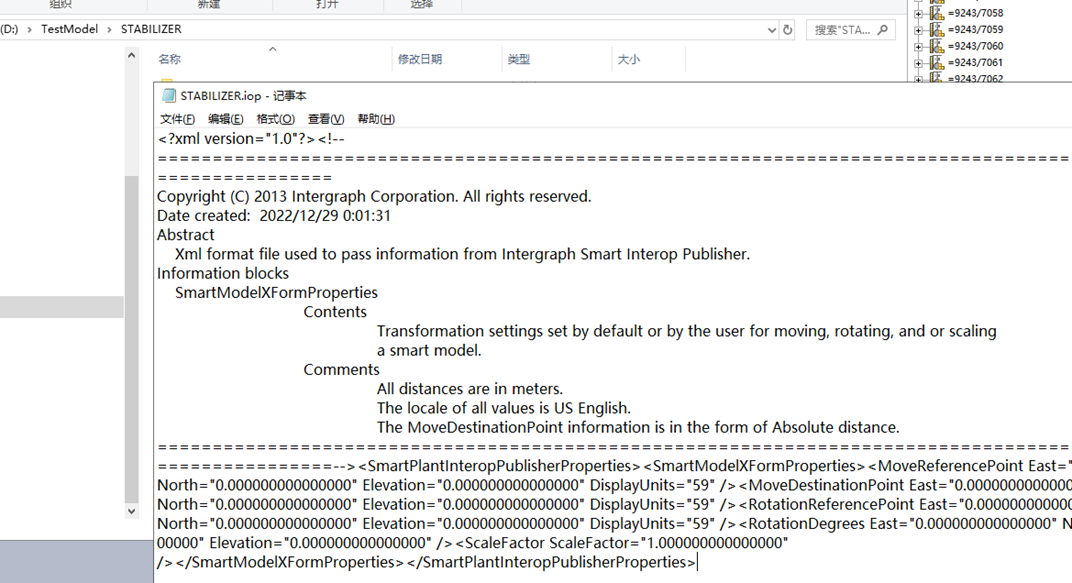
Task: Open the 编辑(E) menu in Notepad
Action: pos(226,119)
